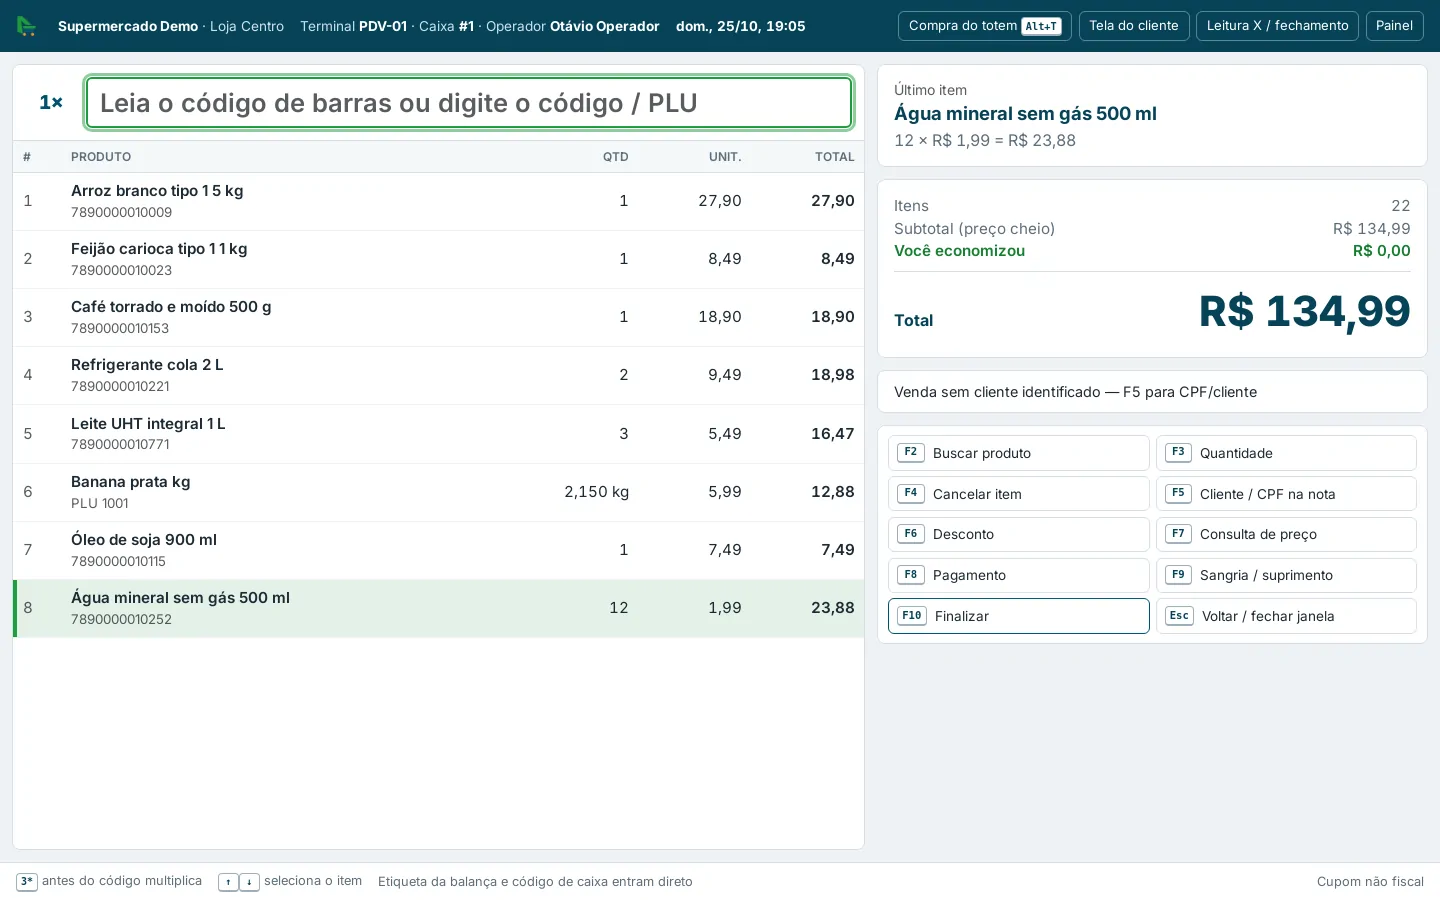Click the green store logo icon

click(x=27, y=26)
